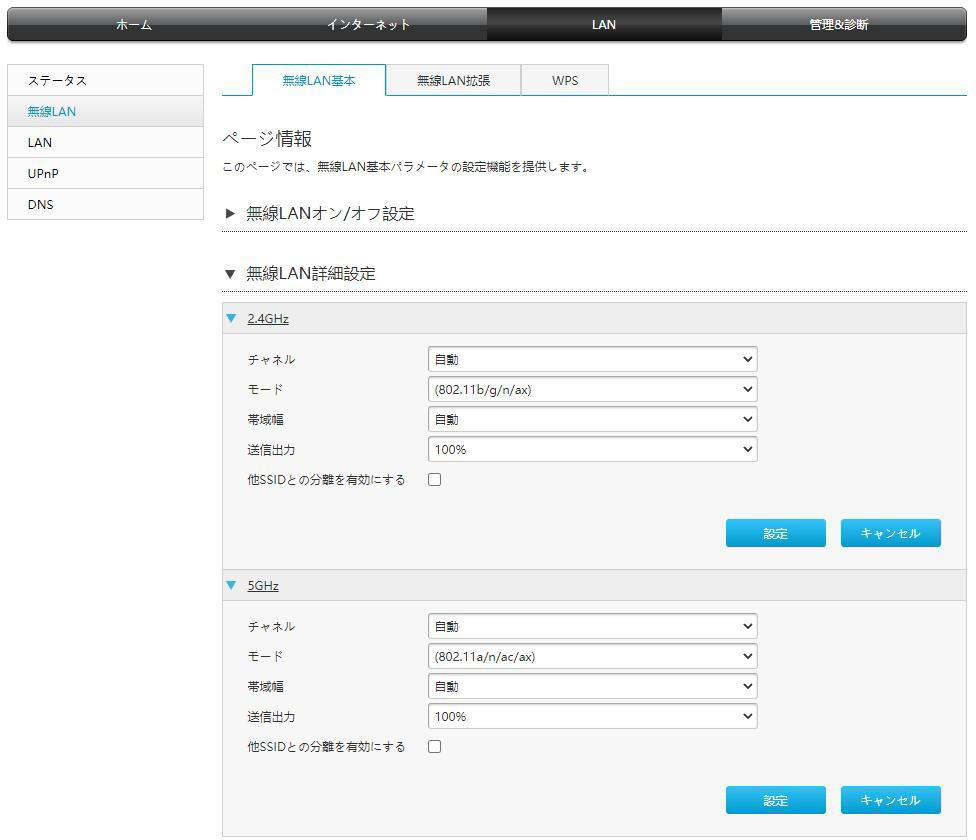Open the ホーム top navigation tab
The image size is (976, 840).
133,25
